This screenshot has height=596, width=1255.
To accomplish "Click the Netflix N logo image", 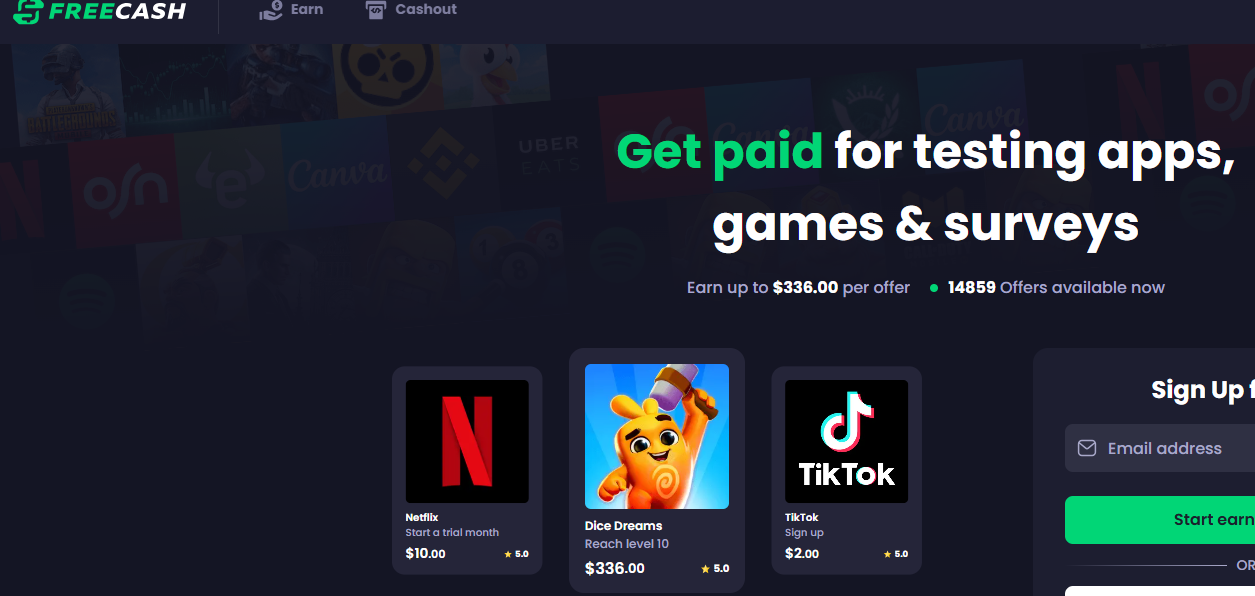I will pos(467,441).
